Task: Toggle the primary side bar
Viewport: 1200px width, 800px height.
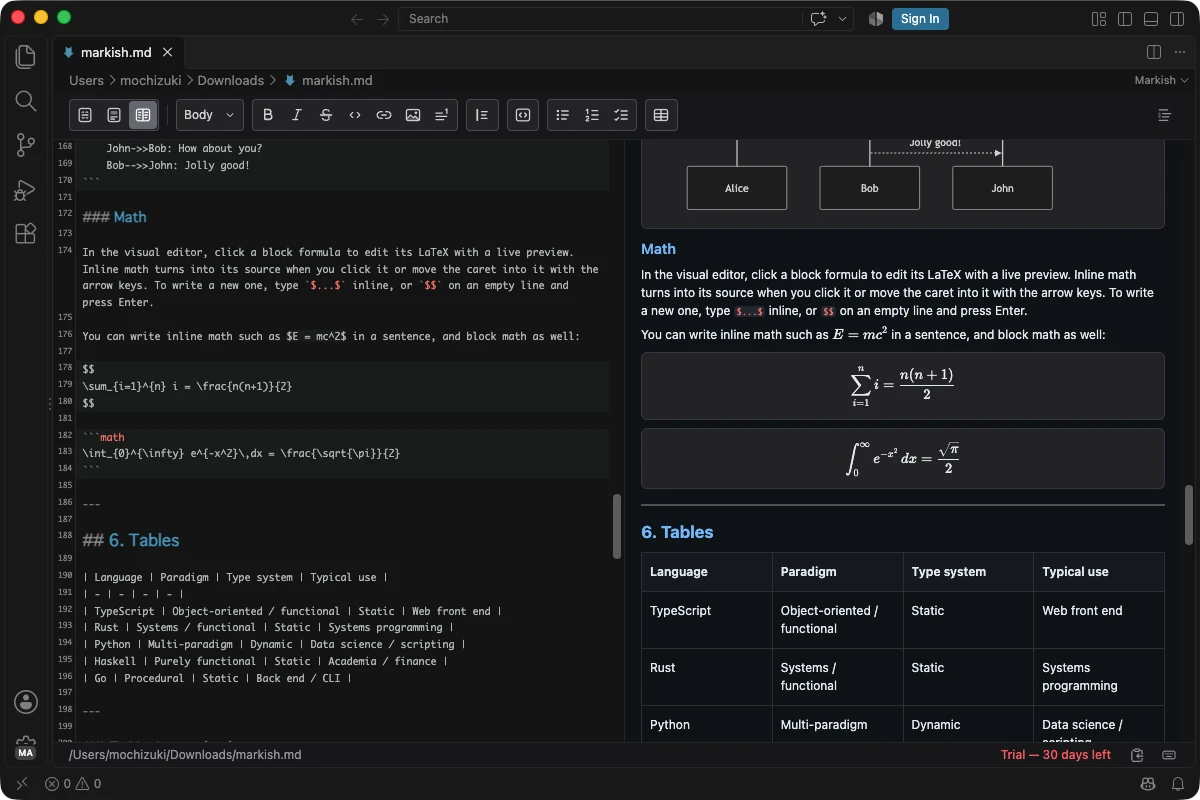Action: (1125, 18)
